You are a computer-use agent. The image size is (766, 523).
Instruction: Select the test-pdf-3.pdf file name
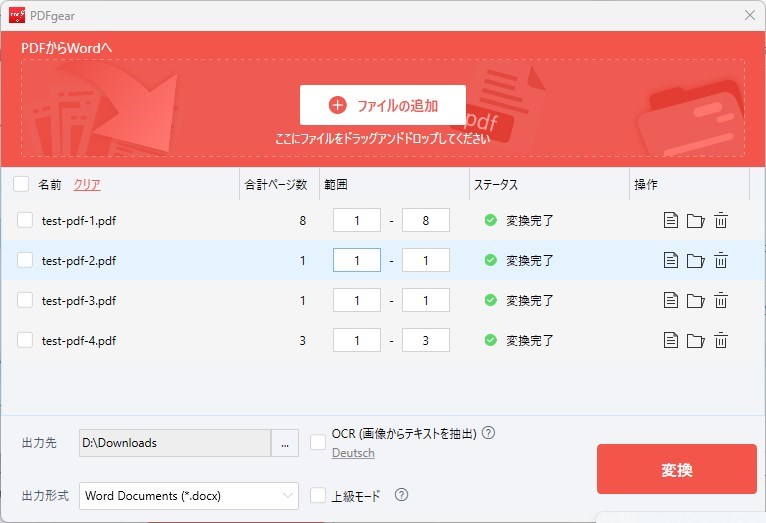tap(79, 301)
